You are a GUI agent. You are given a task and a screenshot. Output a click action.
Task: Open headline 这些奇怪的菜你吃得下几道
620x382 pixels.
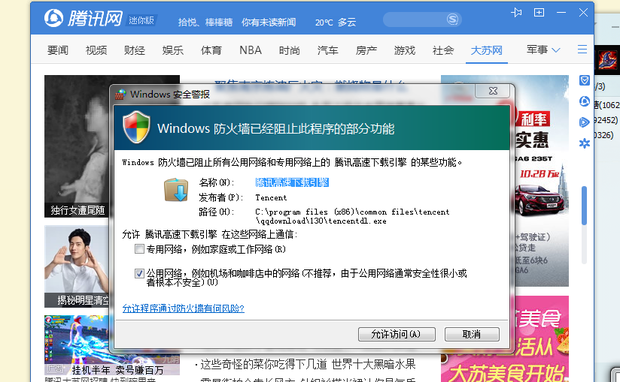click(x=264, y=364)
